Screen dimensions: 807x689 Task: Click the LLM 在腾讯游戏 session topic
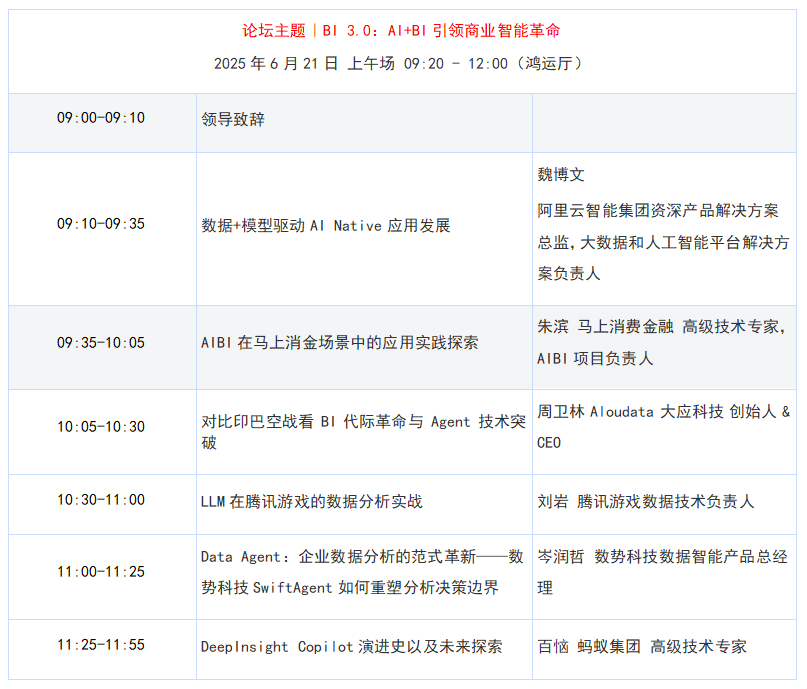pos(312,501)
